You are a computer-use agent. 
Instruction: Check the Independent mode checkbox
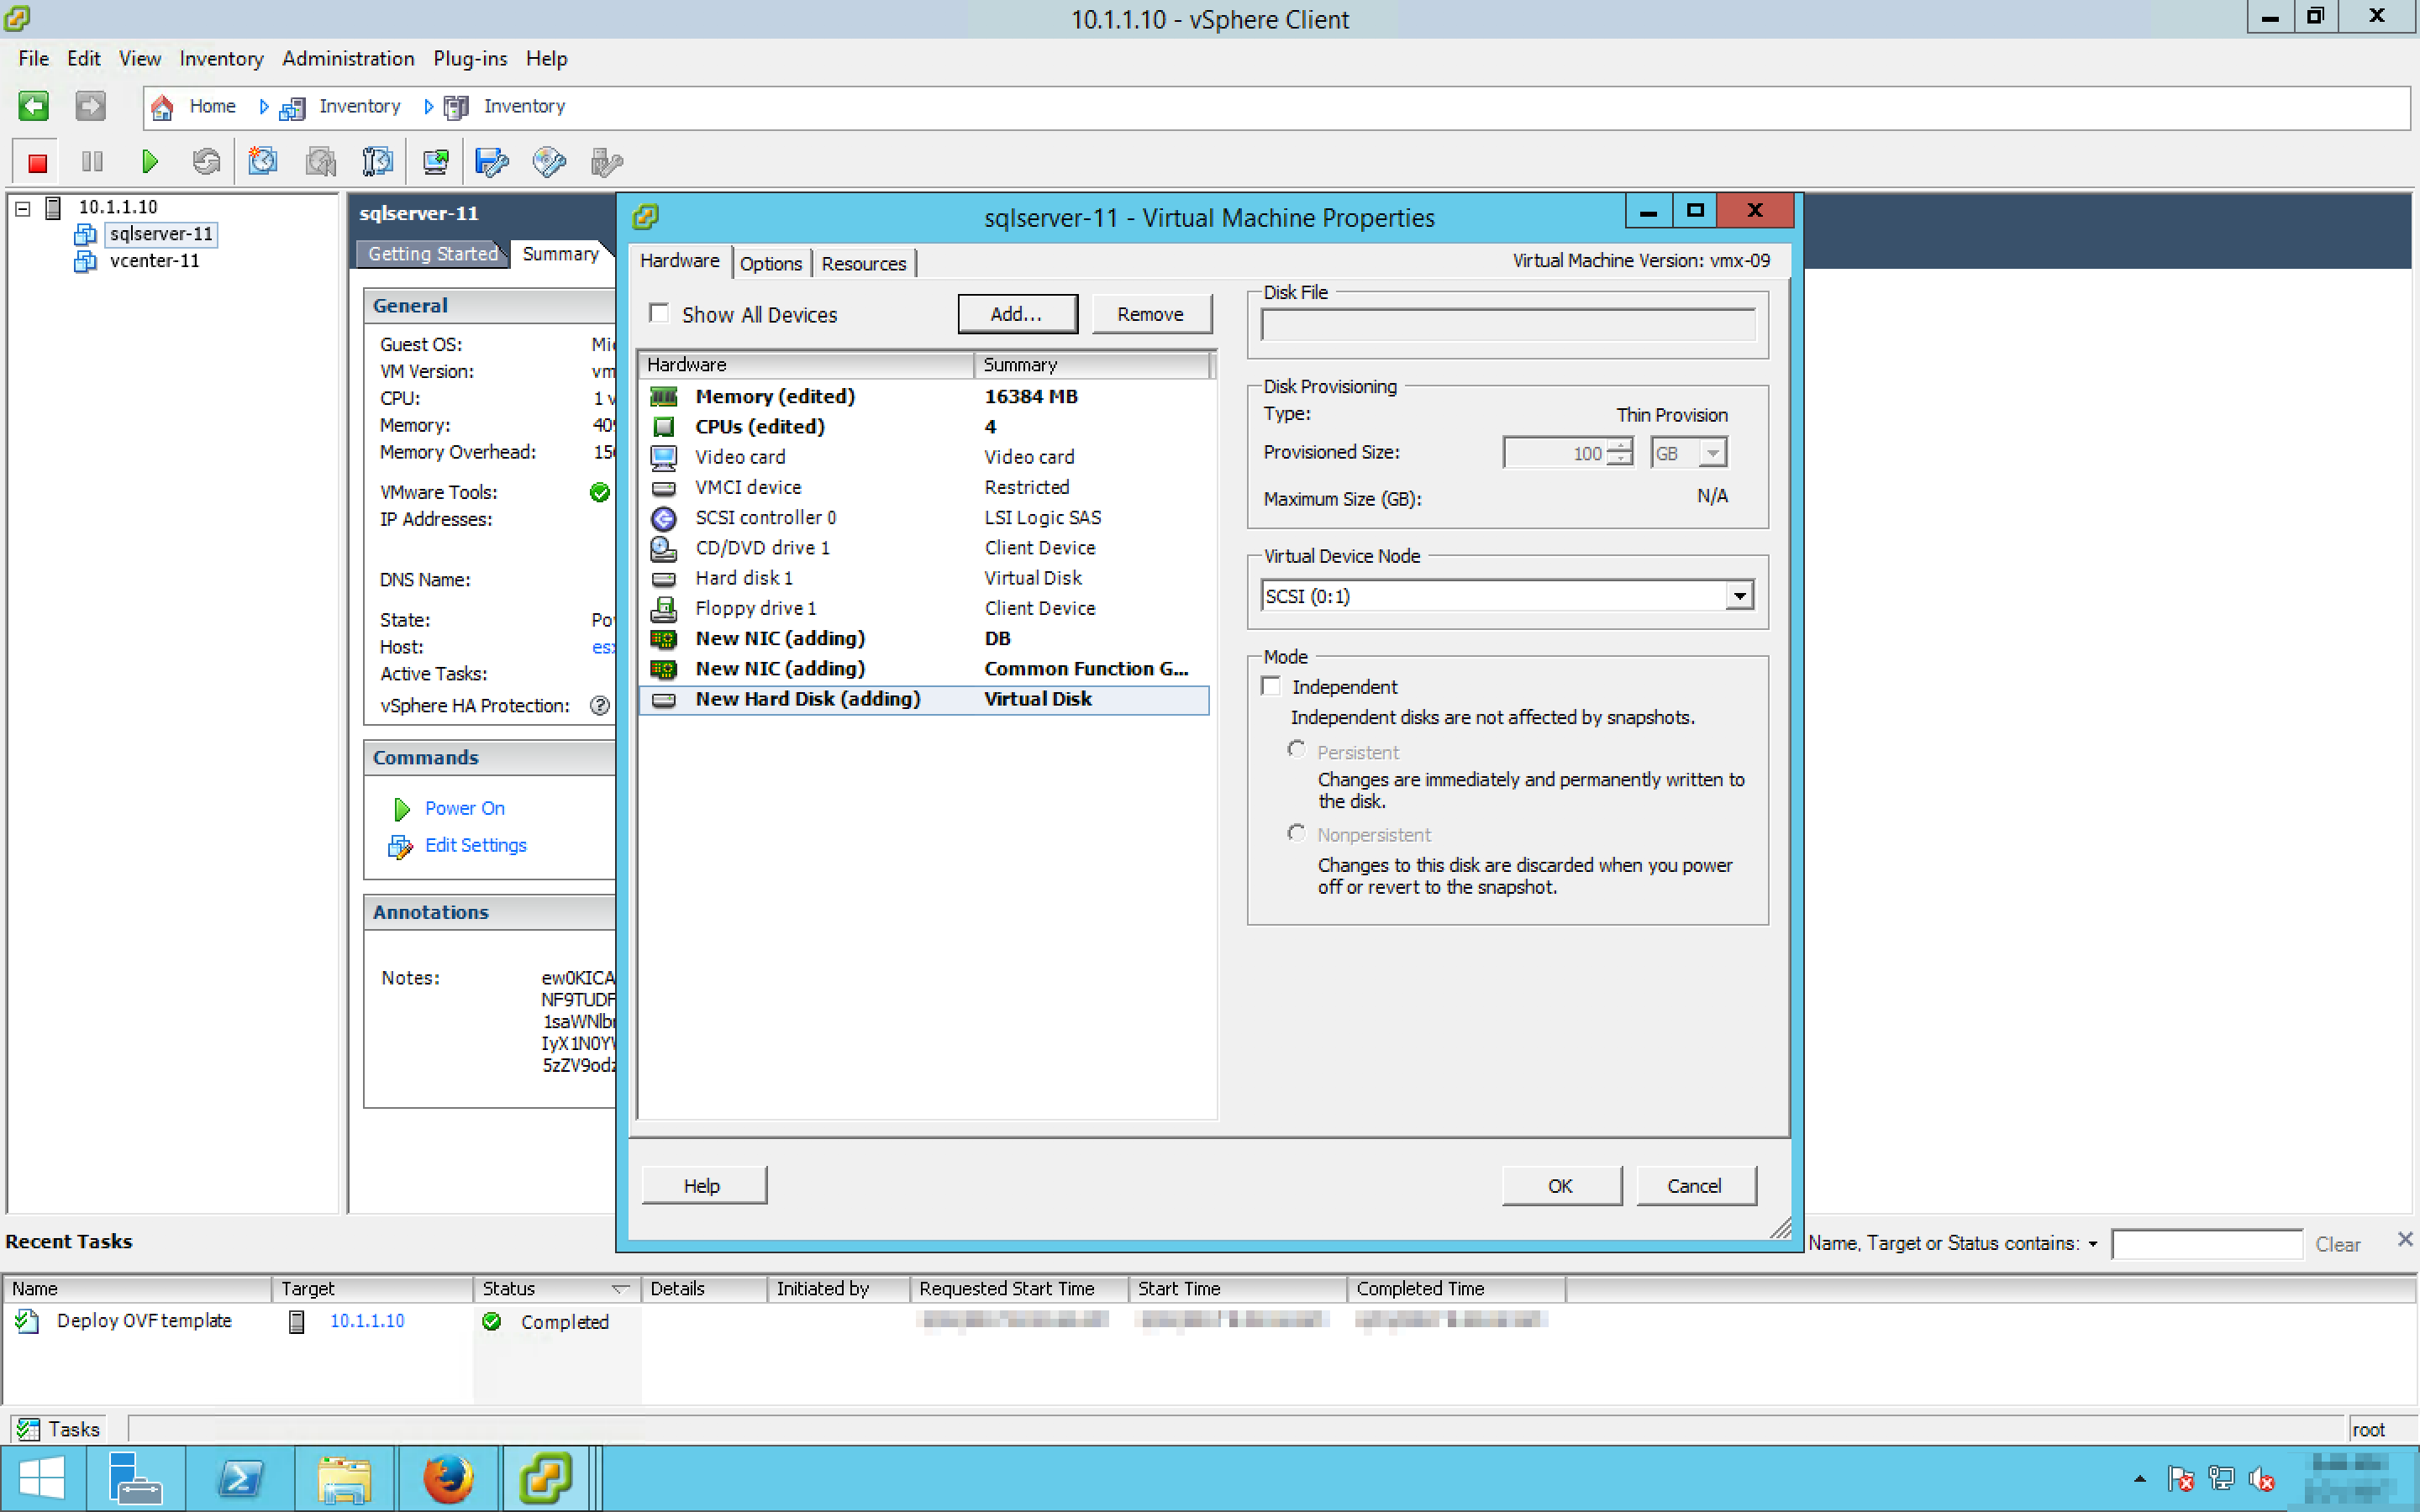point(1271,687)
